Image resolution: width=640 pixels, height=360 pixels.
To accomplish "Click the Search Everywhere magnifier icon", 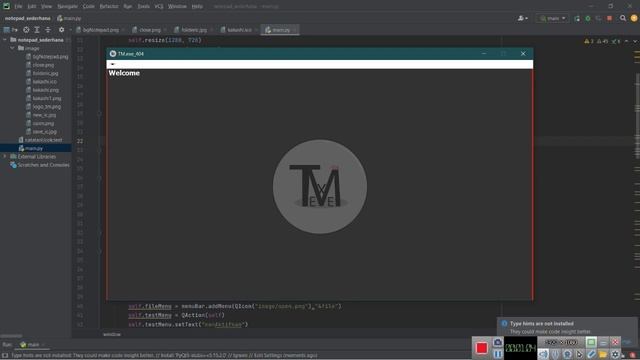I will click(x=623, y=18).
